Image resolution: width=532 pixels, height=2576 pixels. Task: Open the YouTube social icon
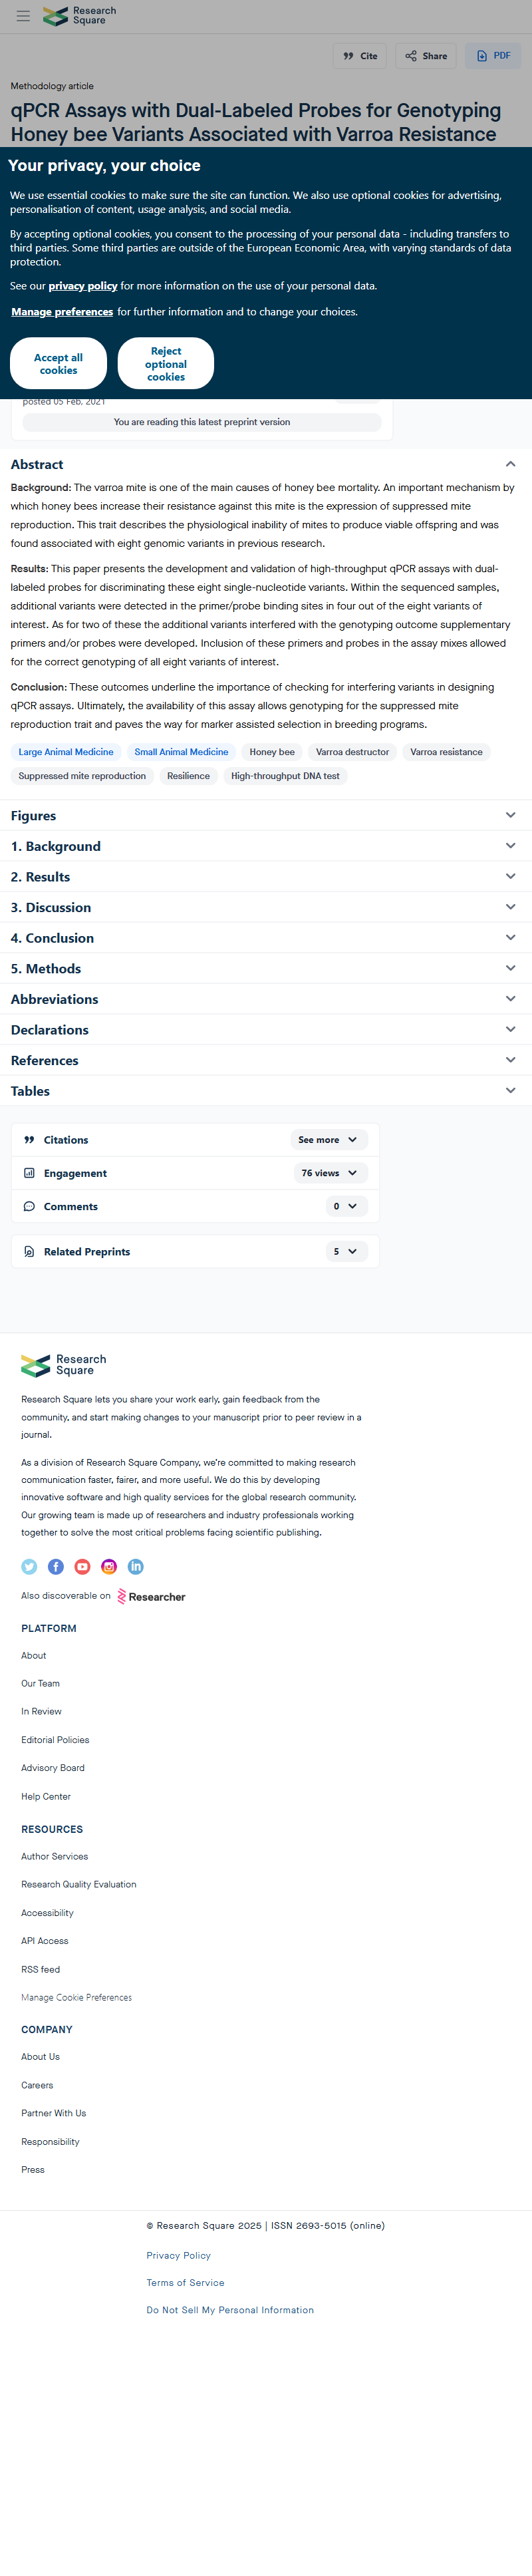[82, 1566]
